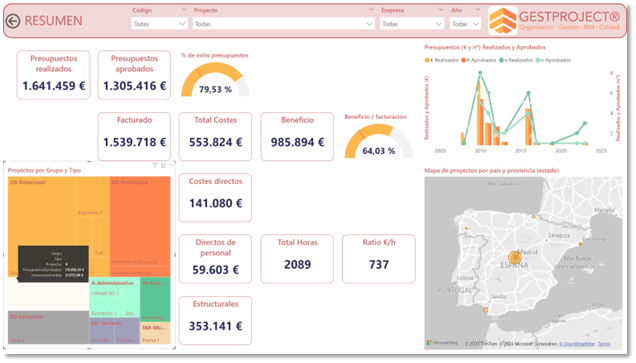Click the PORTUGAL label on the map
Screen dimensions: 636x363
[x=454, y=290]
